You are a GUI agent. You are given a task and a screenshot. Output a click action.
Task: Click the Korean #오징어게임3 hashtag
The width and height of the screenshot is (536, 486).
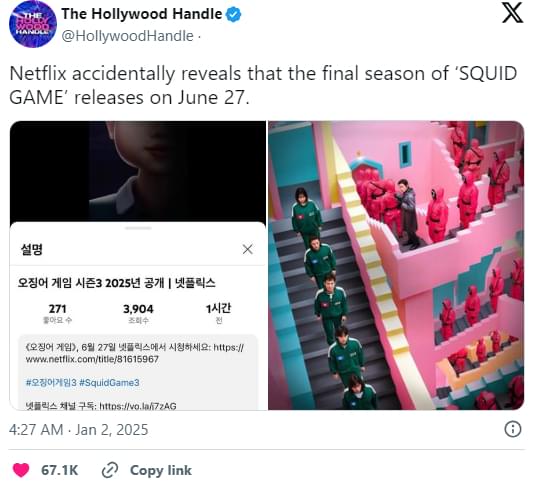point(51,382)
